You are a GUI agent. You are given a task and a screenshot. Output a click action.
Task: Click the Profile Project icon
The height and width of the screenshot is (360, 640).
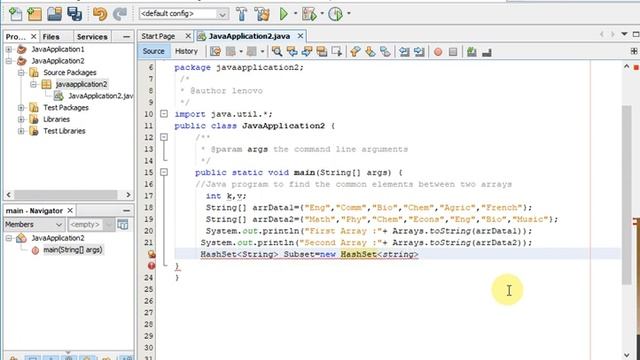tap(336, 14)
